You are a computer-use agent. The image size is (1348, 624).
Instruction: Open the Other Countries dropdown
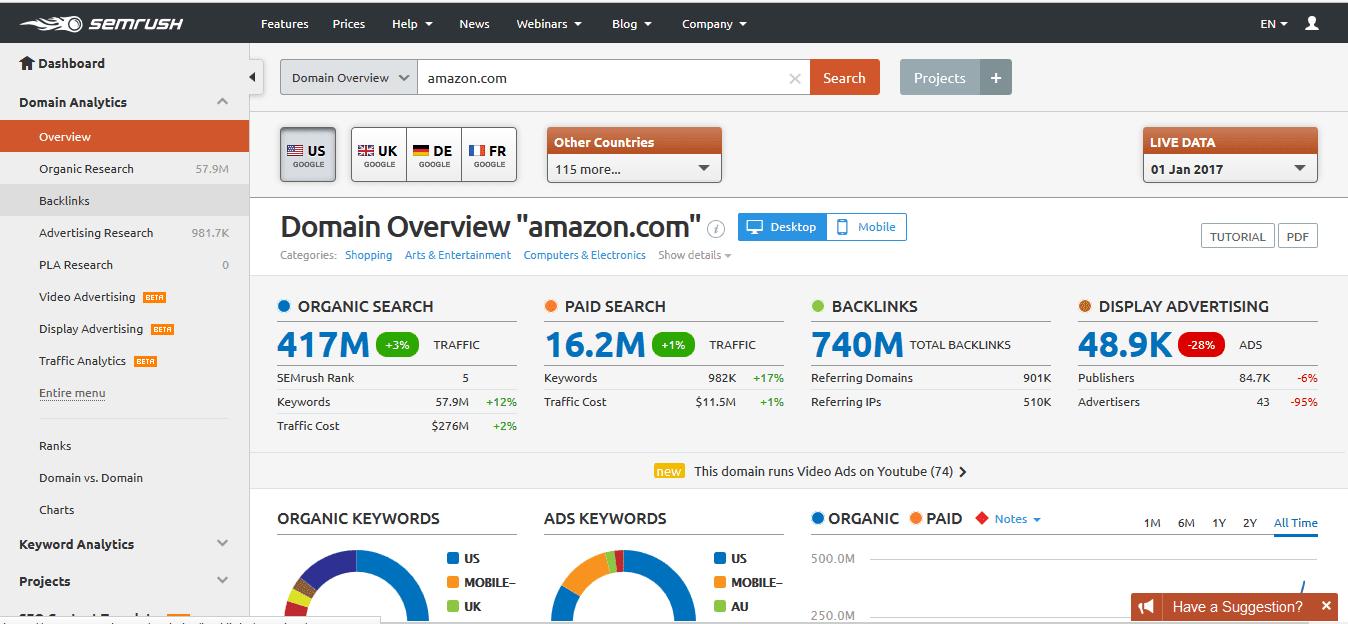point(633,168)
